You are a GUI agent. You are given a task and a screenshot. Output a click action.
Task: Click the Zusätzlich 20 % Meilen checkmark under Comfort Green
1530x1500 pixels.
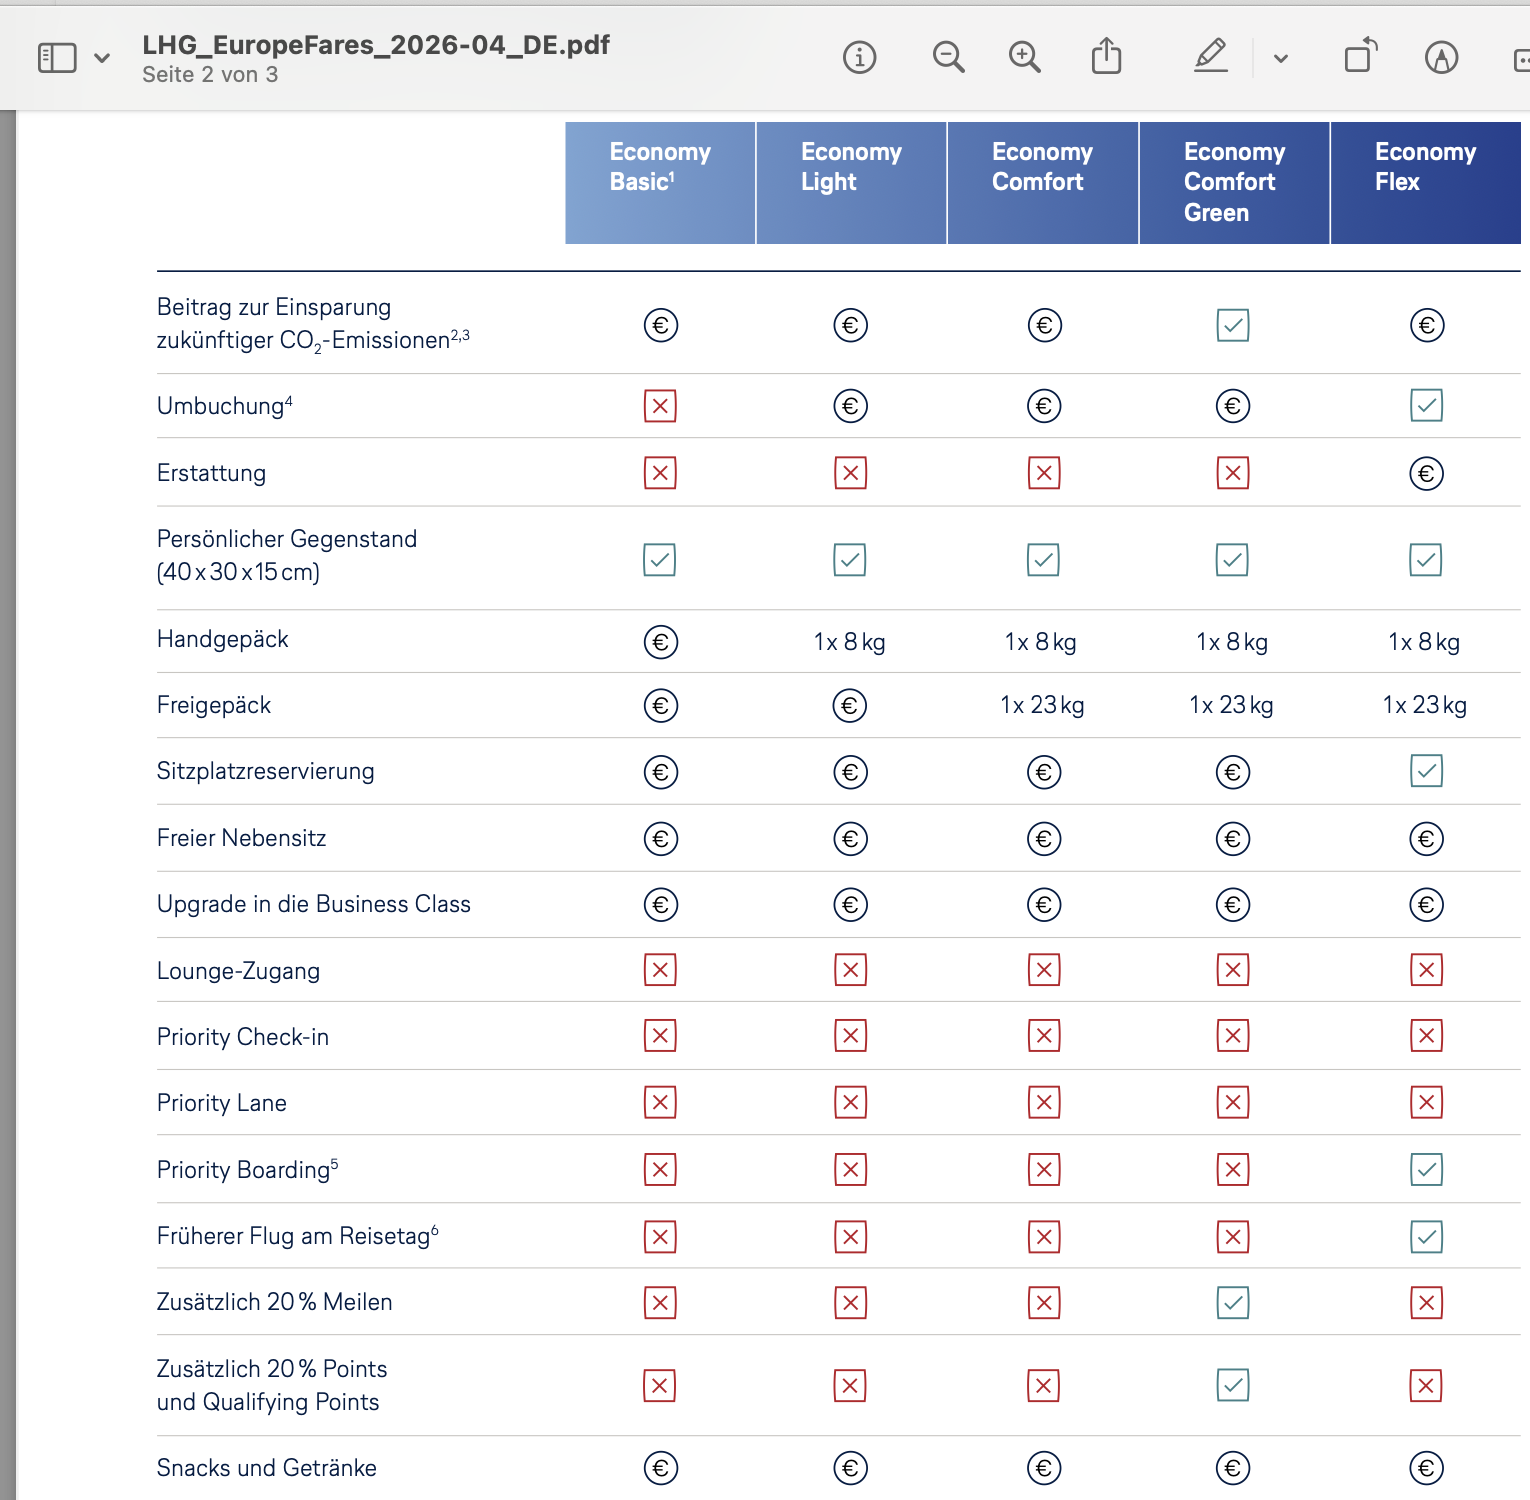pos(1232,1302)
